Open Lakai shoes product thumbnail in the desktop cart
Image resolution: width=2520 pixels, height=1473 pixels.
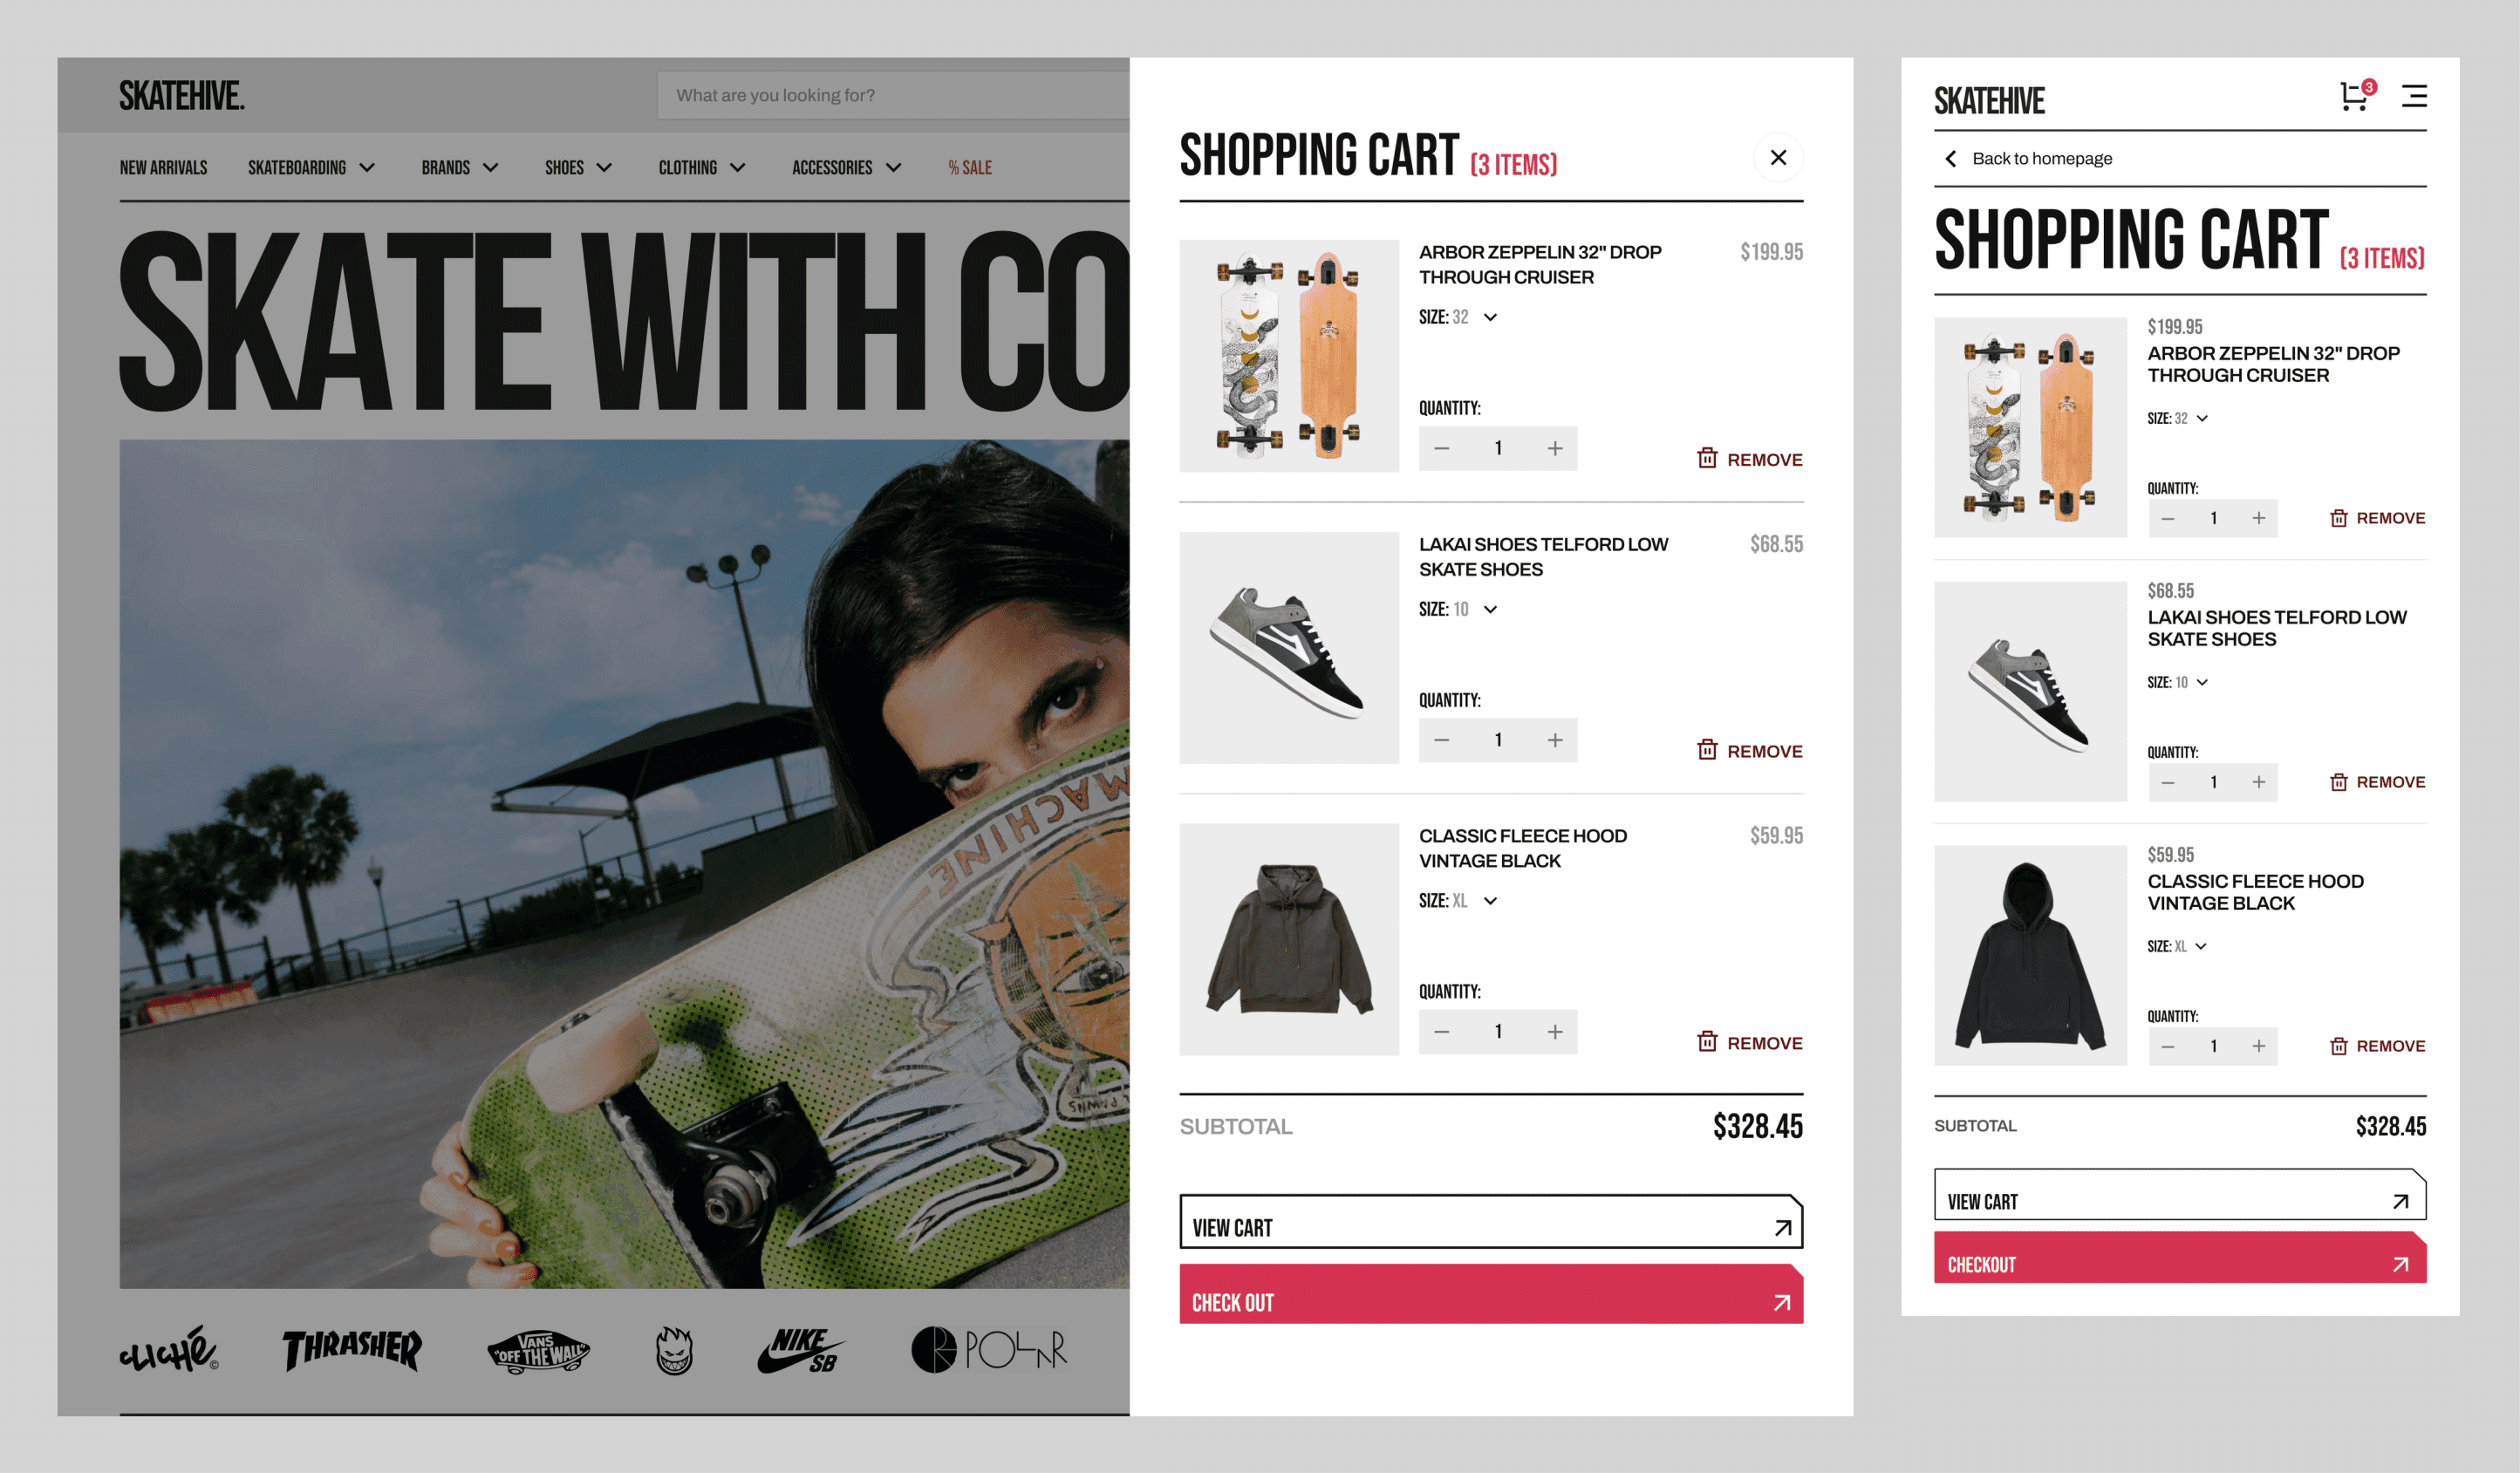pos(1289,648)
